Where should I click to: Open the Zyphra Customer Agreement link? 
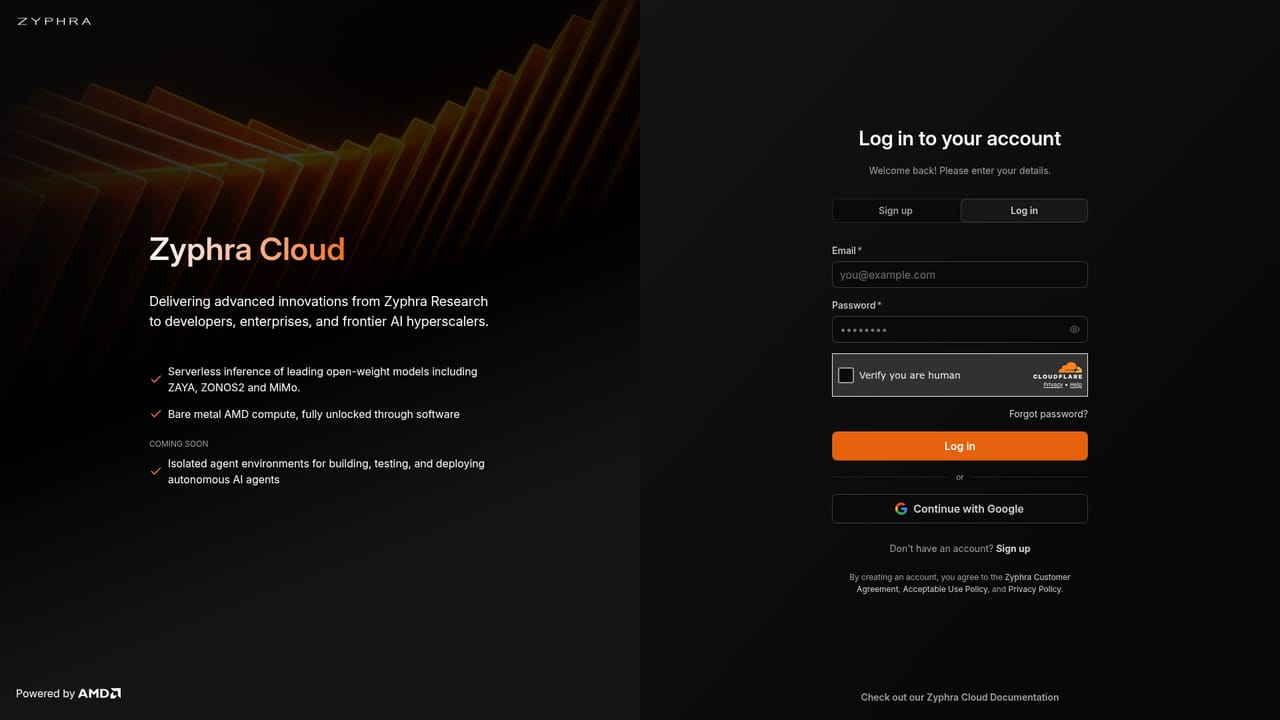pos(959,583)
